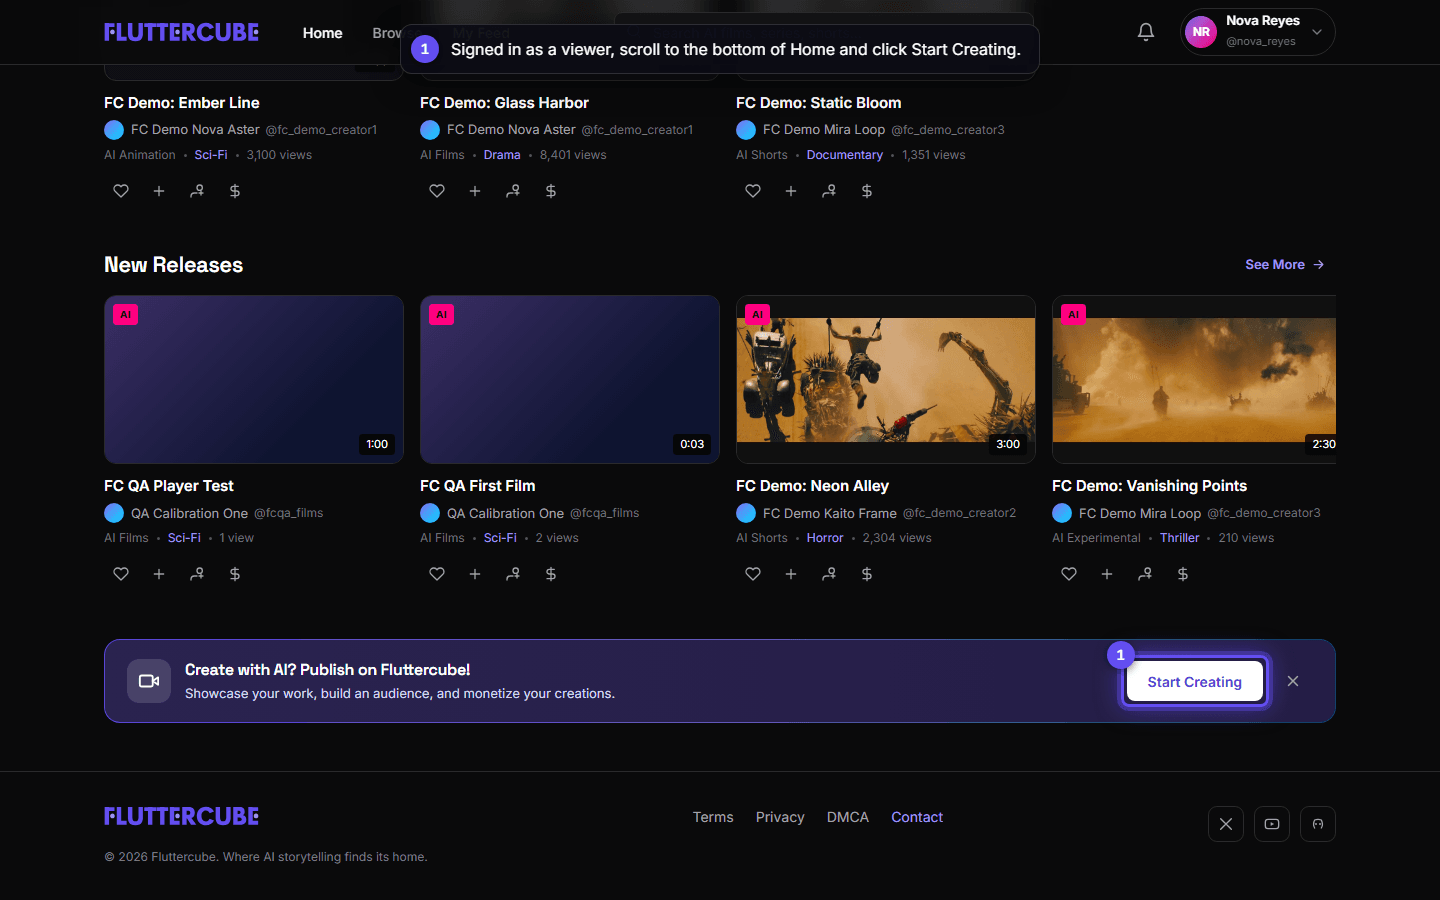Viewport: 1440px width, 900px height.
Task: Like FC Demo: Neon Alley with heart icon
Action: pyautogui.click(x=753, y=574)
